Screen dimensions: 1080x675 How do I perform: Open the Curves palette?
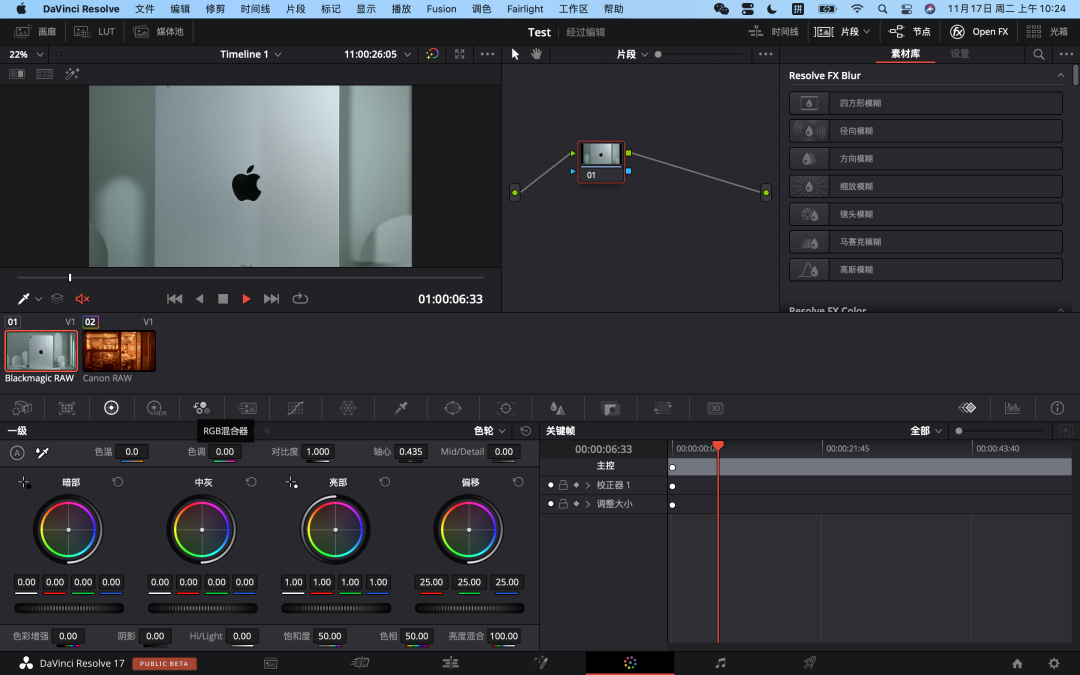point(295,408)
